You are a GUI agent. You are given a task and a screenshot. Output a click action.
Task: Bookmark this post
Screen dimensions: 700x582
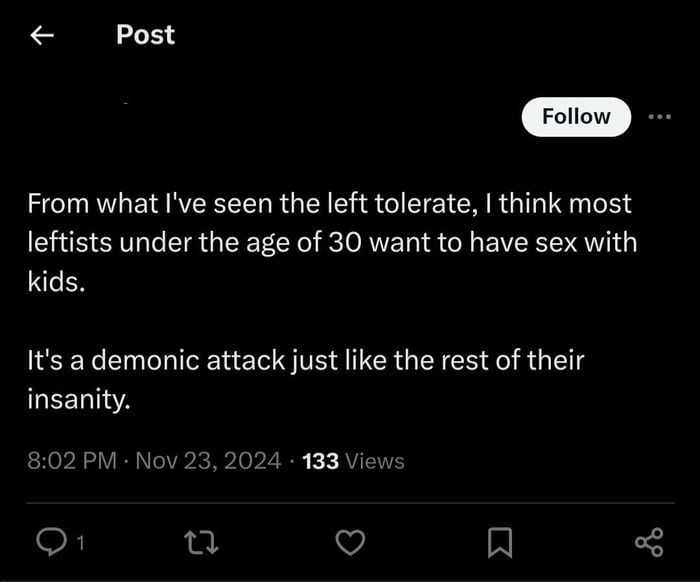click(x=498, y=542)
